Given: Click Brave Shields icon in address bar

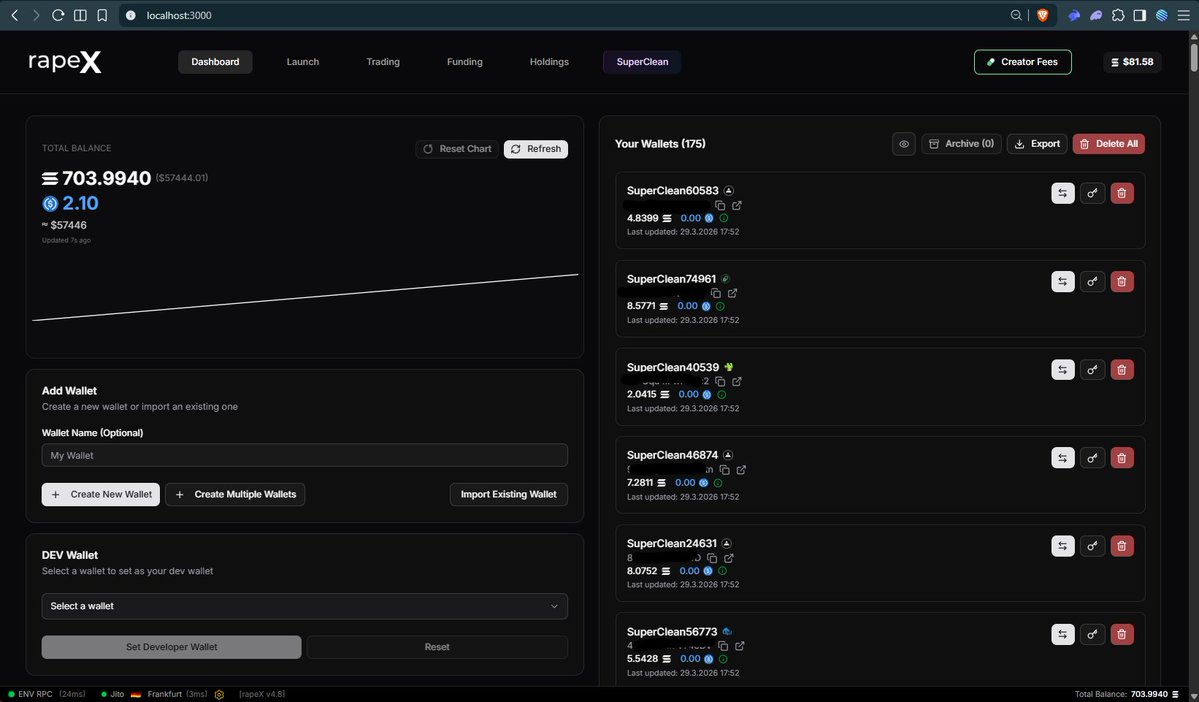Looking at the screenshot, I should (x=1042, y=15).
